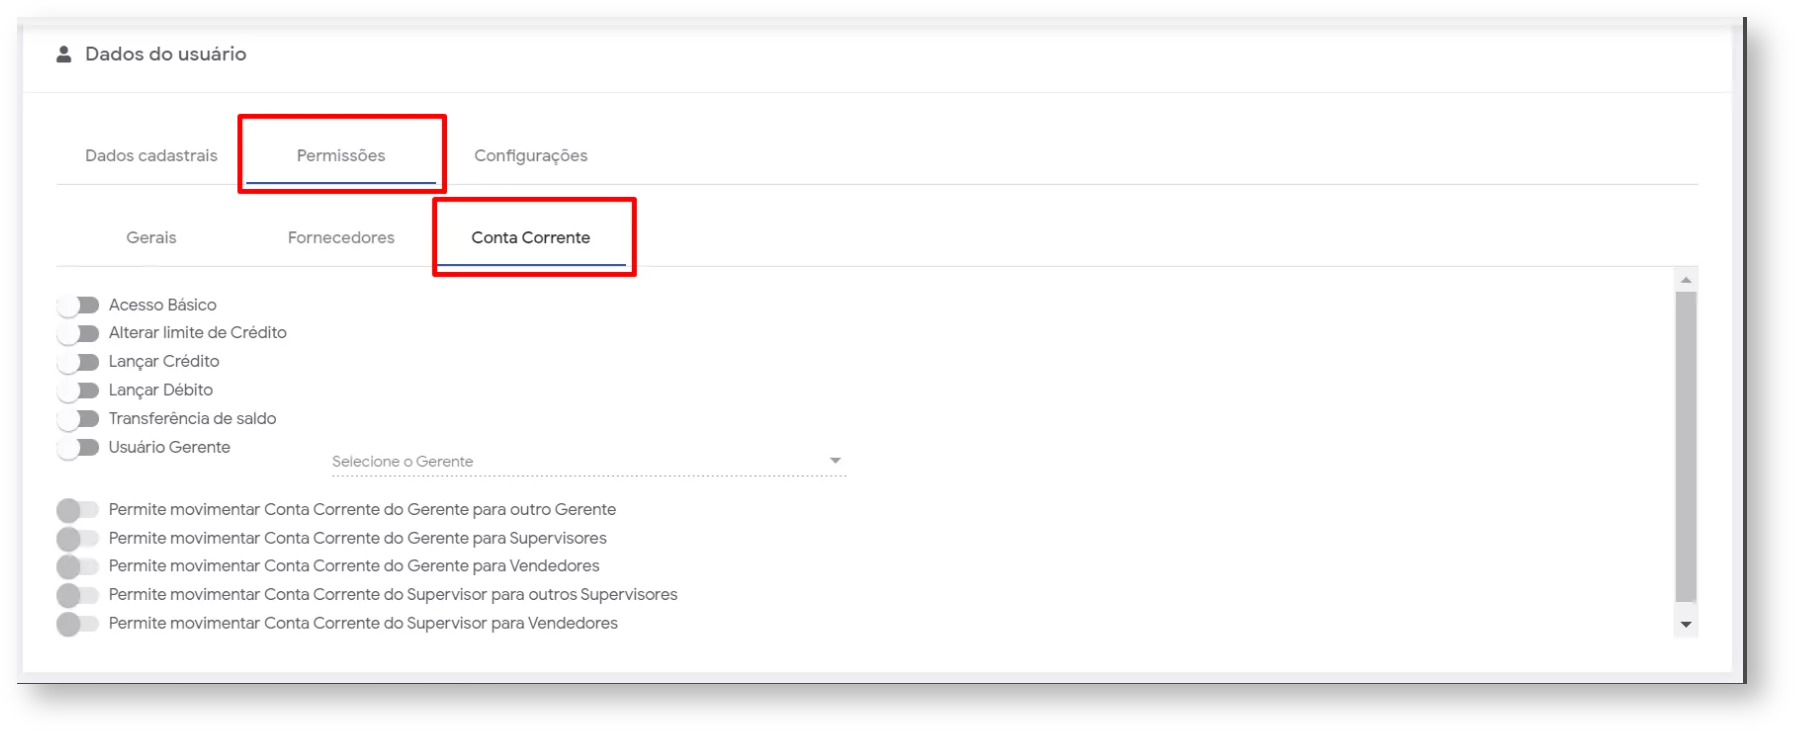Toggle Supervisor para Vendedores movement permission

pos(78,624)
